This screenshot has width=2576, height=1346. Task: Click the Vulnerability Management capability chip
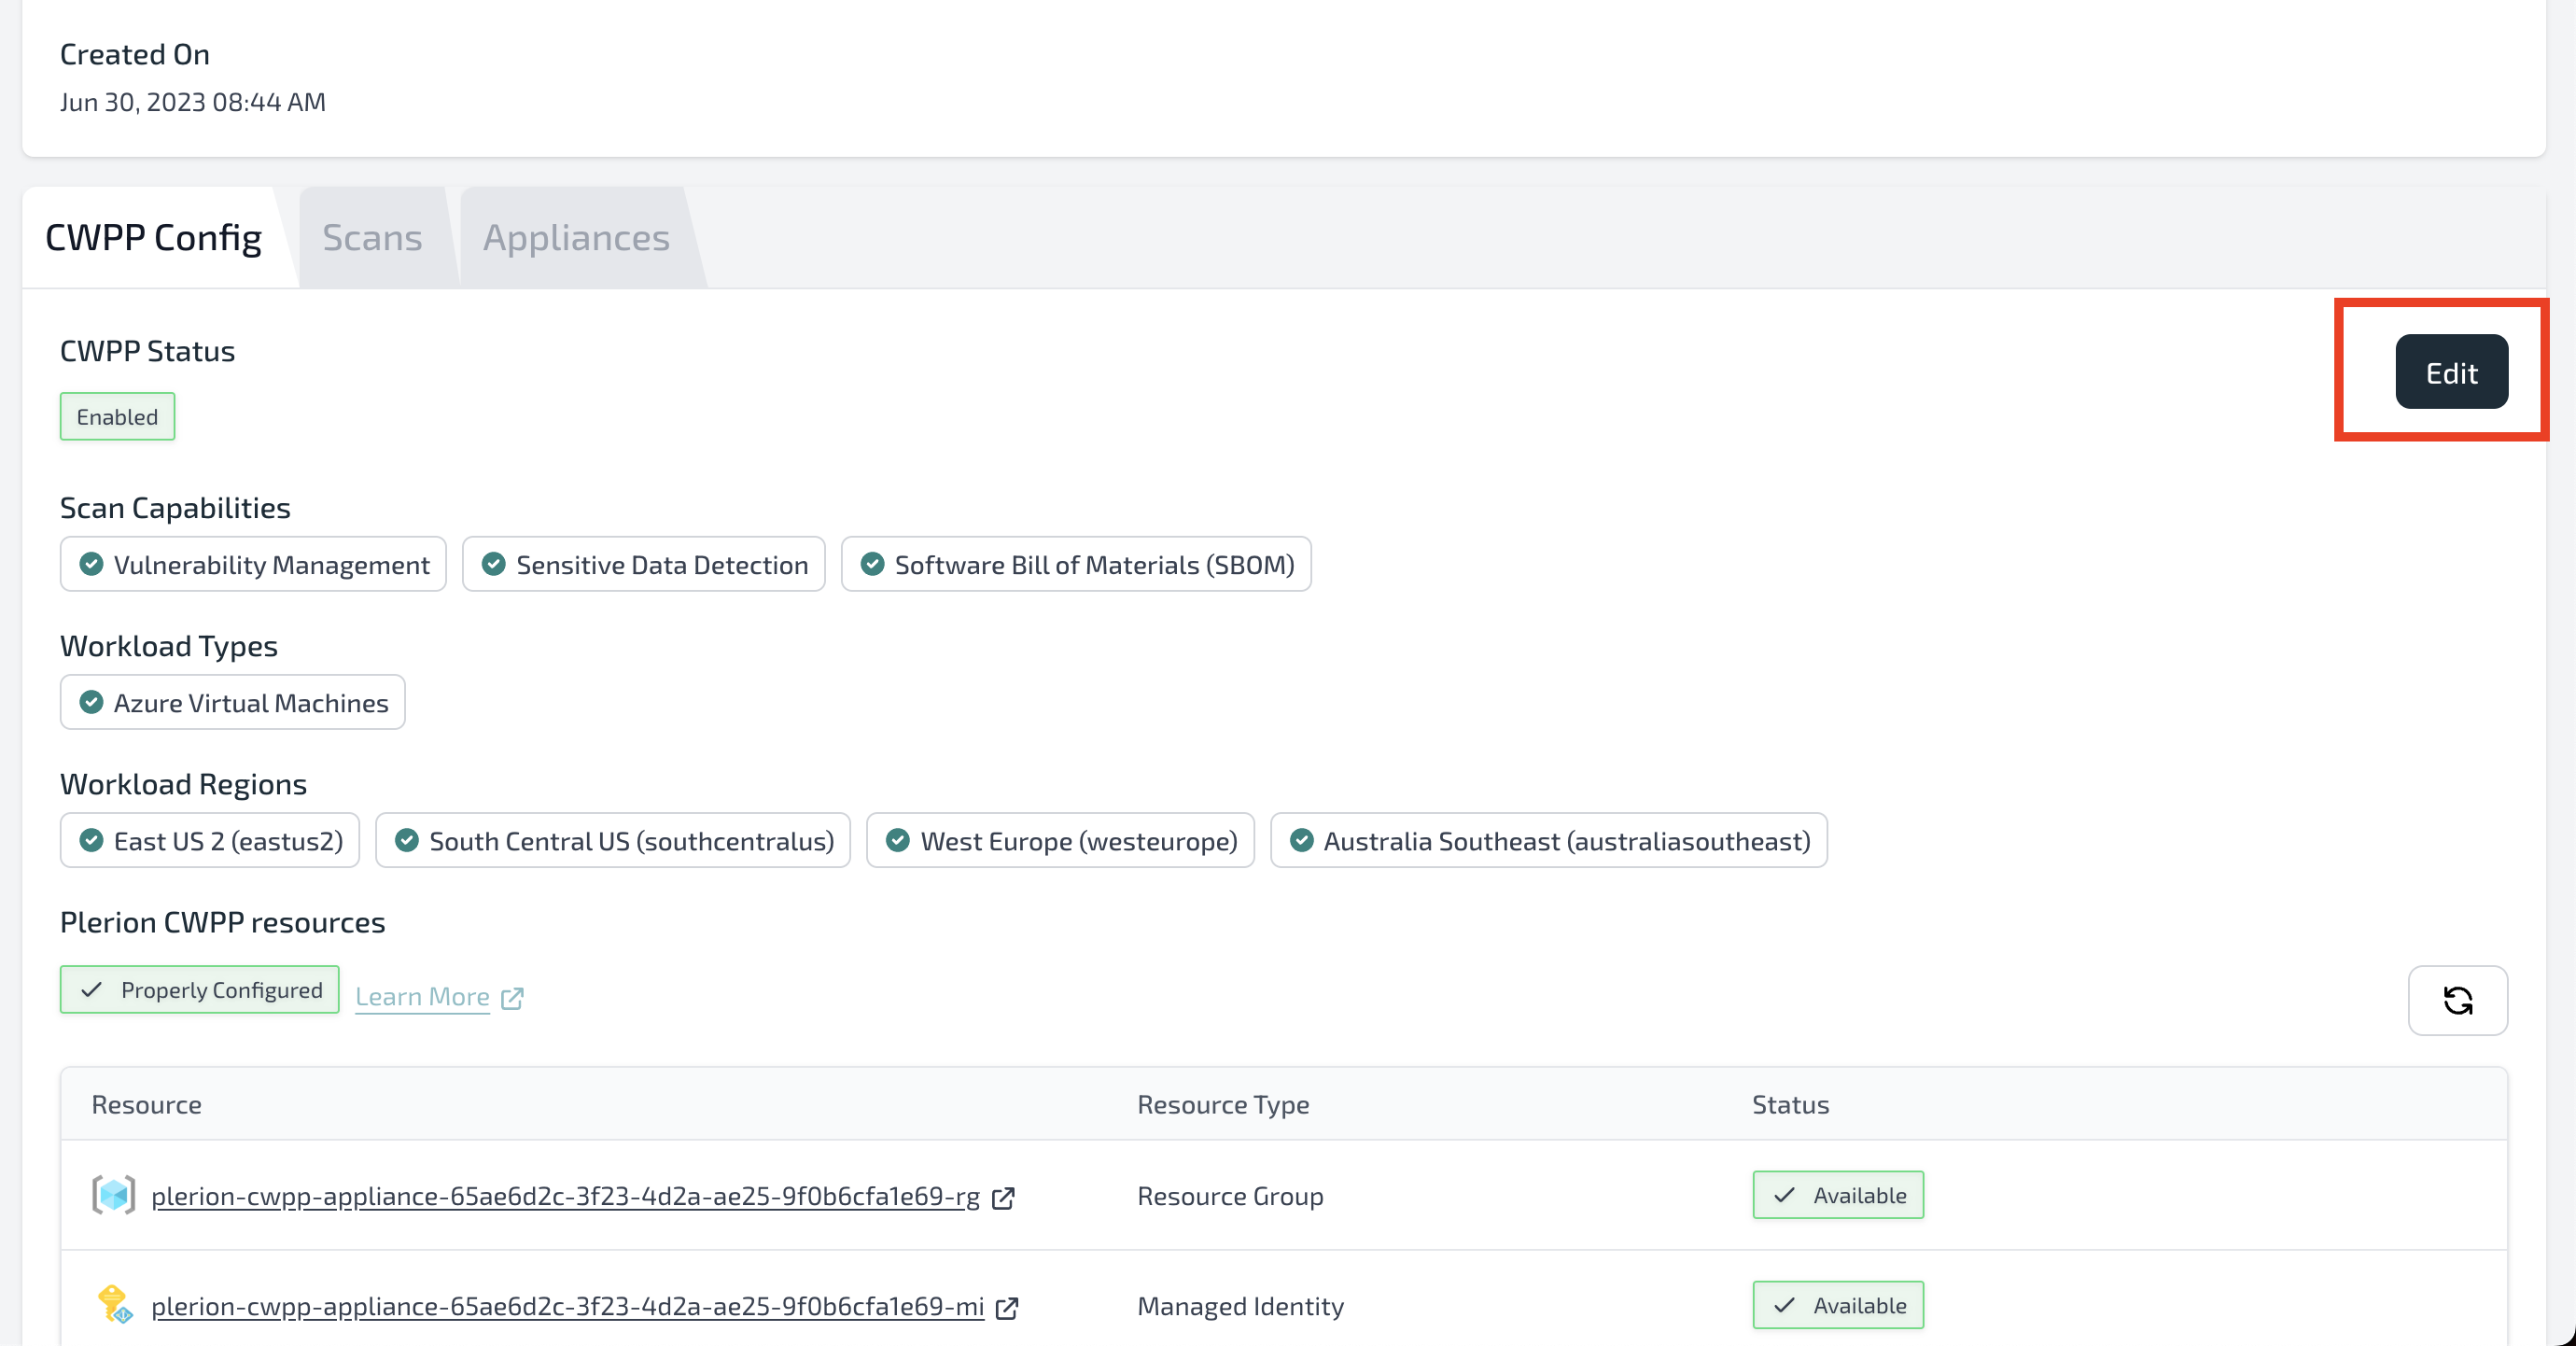tap(253, 564)
